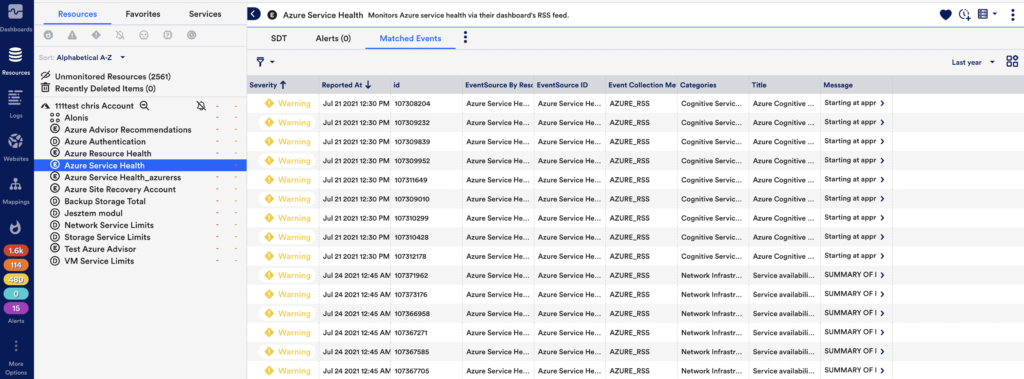
Task: Select the Alonis tree item
Action: 76,118
